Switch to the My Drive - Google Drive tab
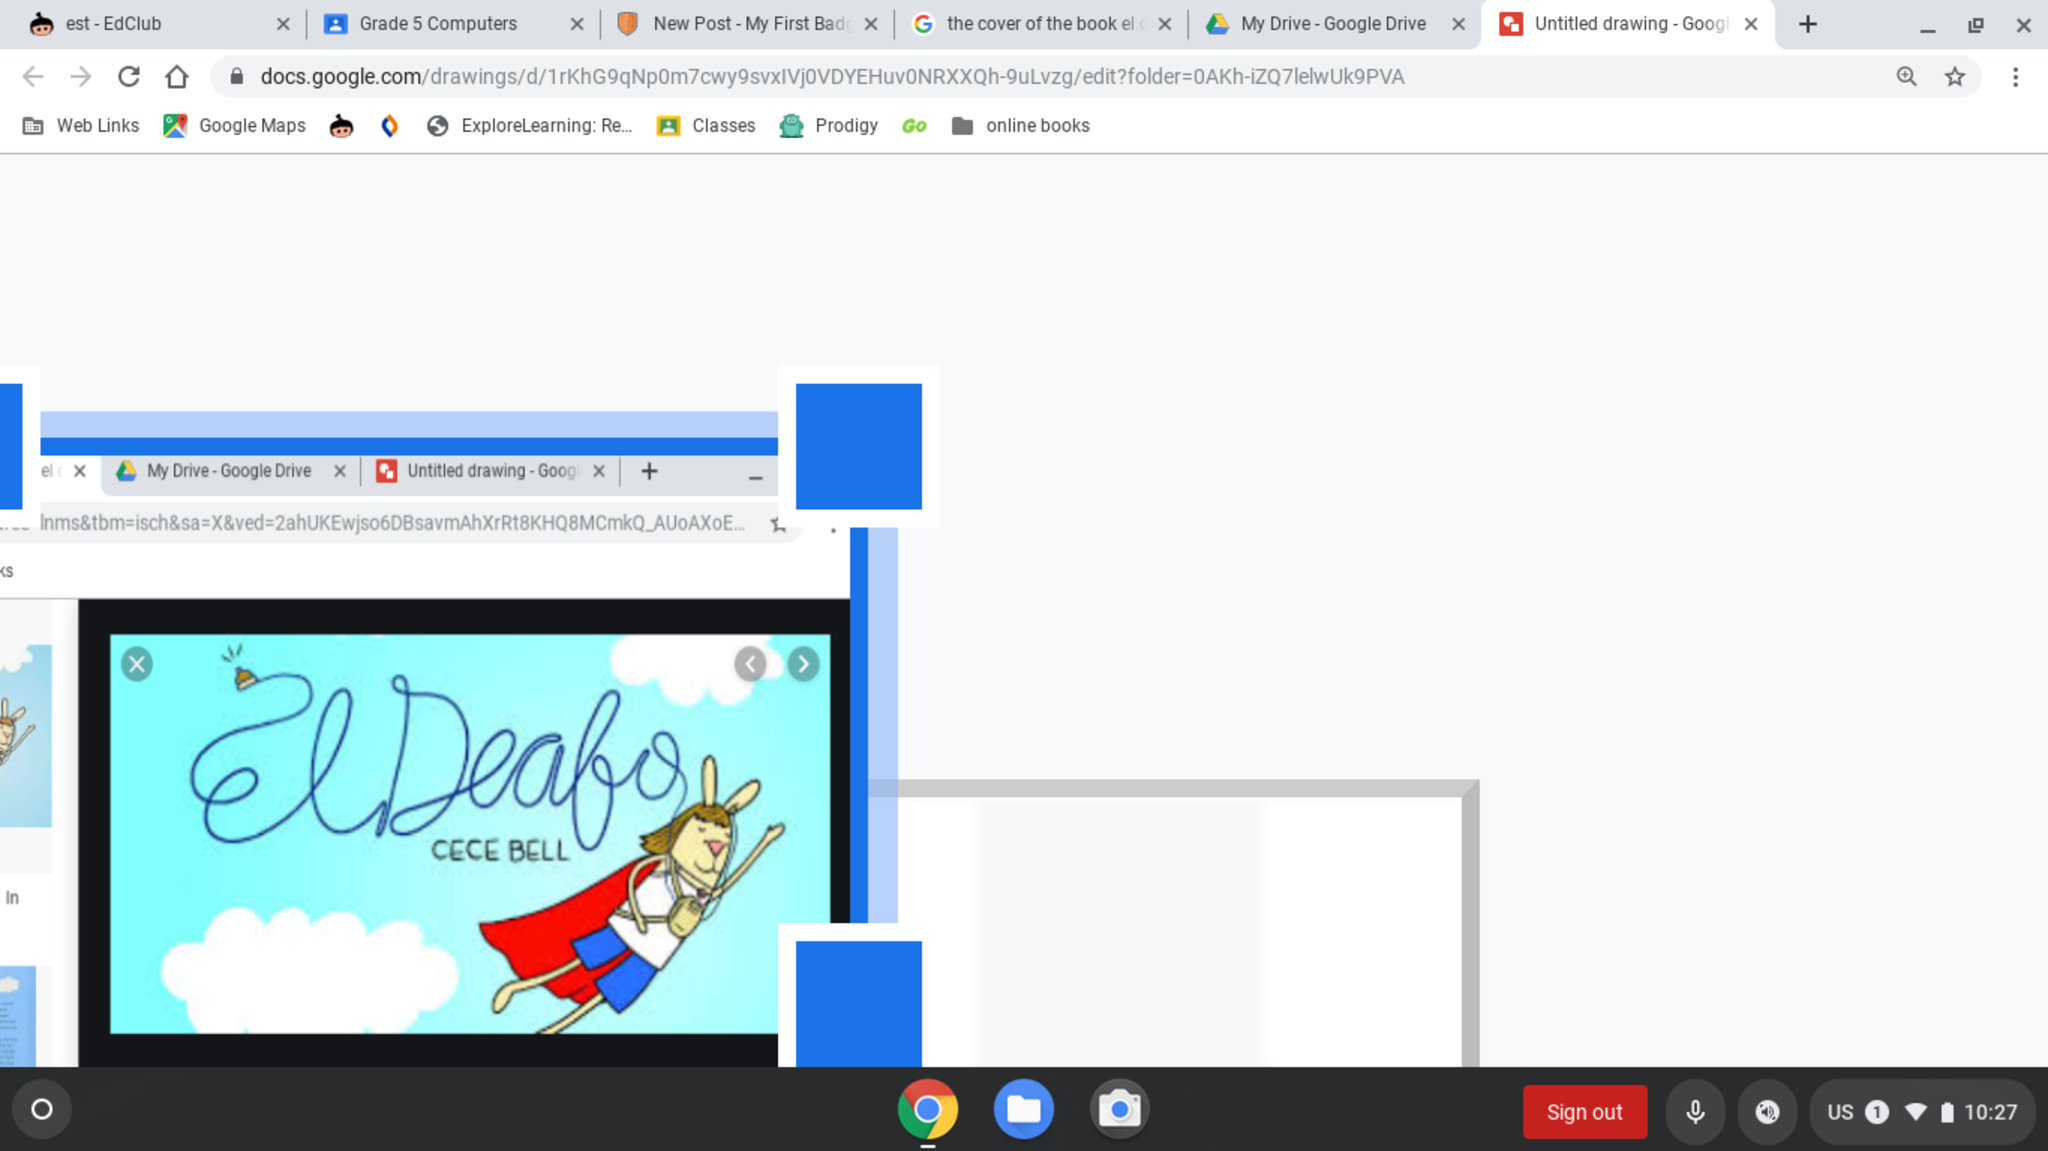 pyautogui.click(x=1332, y=24)
